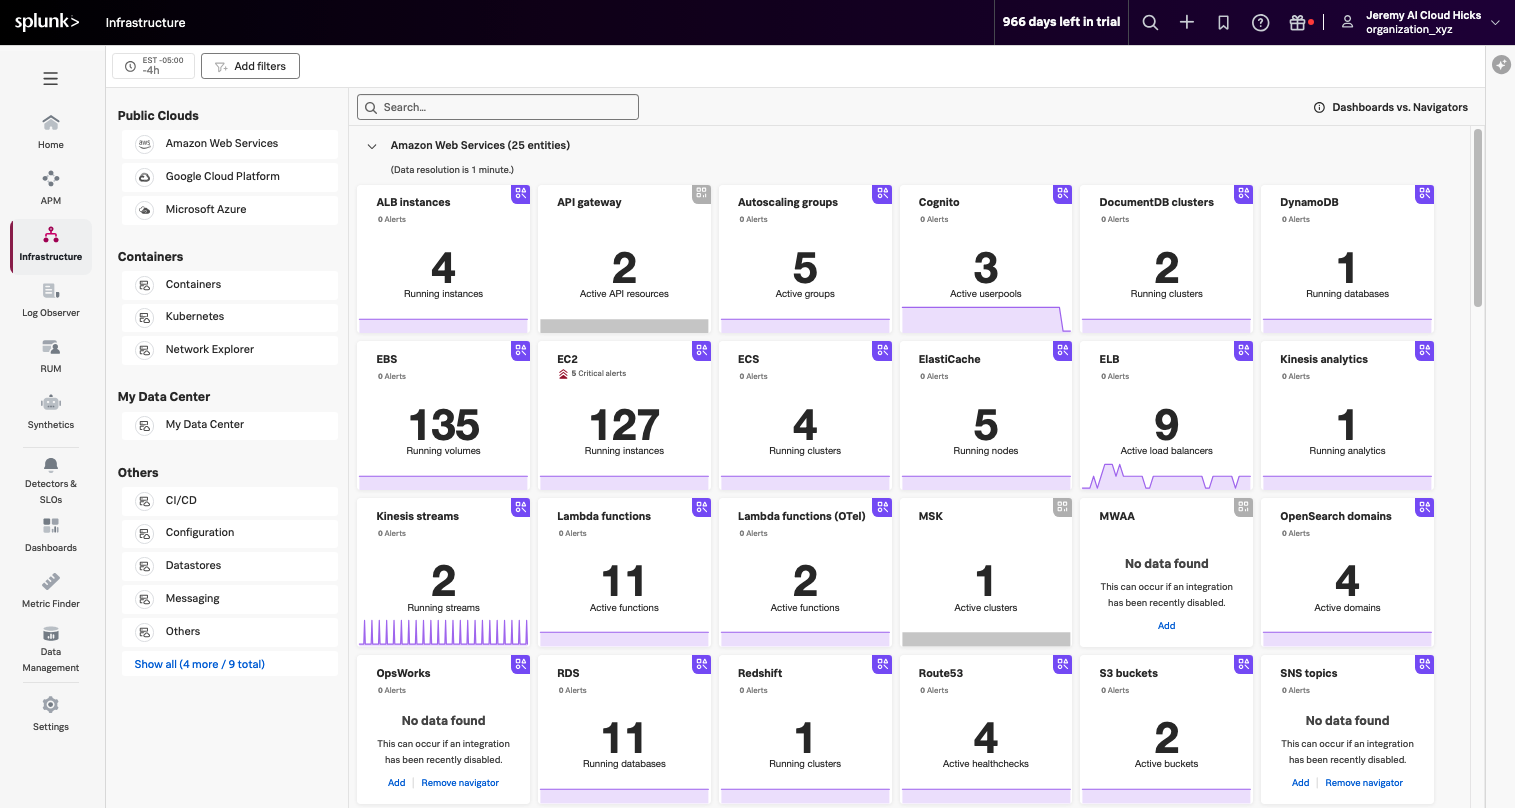Click the Search entities input field

click(x=497, y=106)
